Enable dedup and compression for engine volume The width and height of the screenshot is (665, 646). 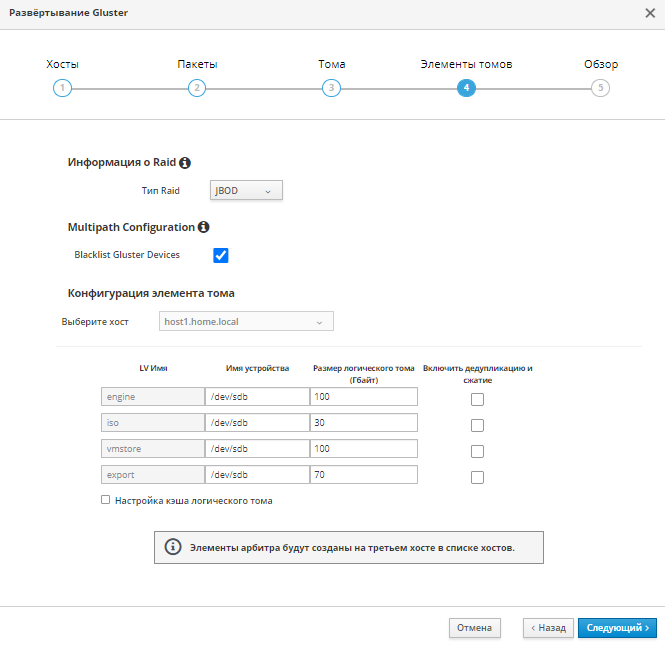click(477, 399)
